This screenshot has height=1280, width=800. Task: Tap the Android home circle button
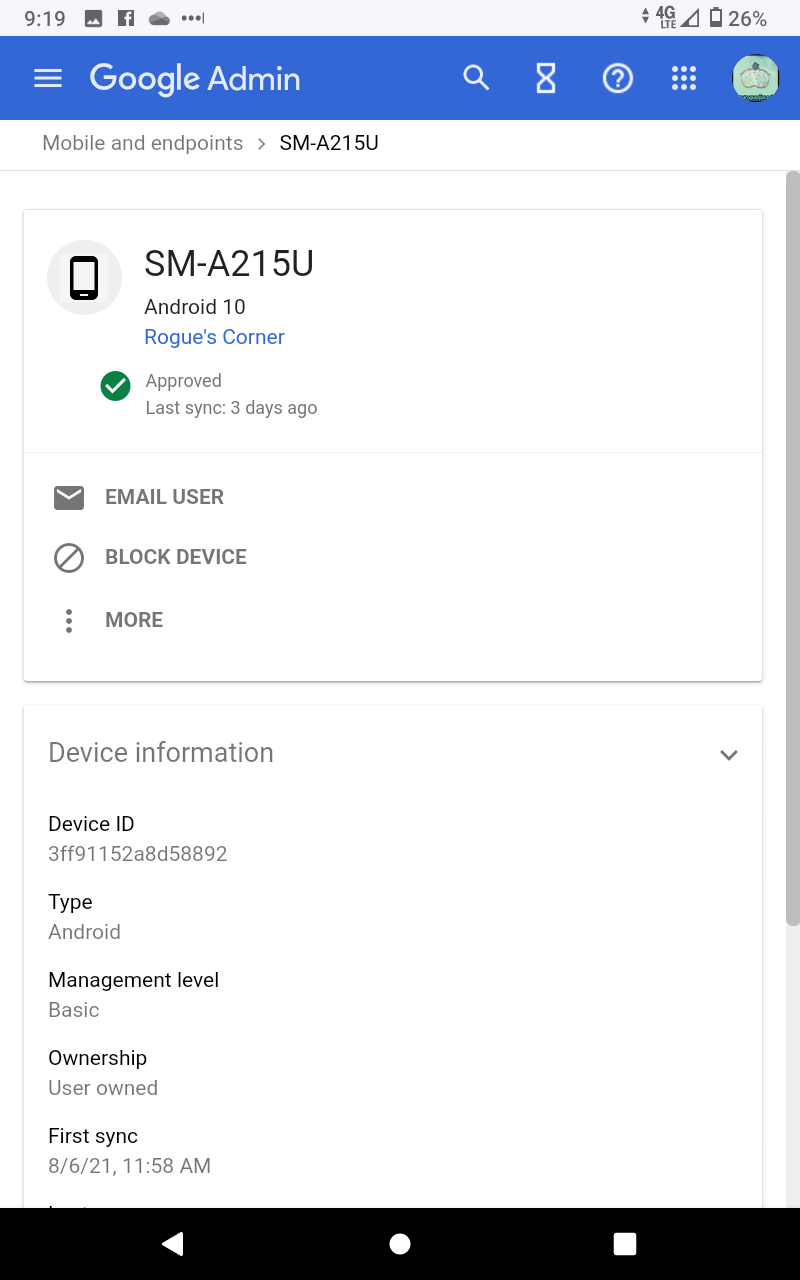pos(400,1243)
